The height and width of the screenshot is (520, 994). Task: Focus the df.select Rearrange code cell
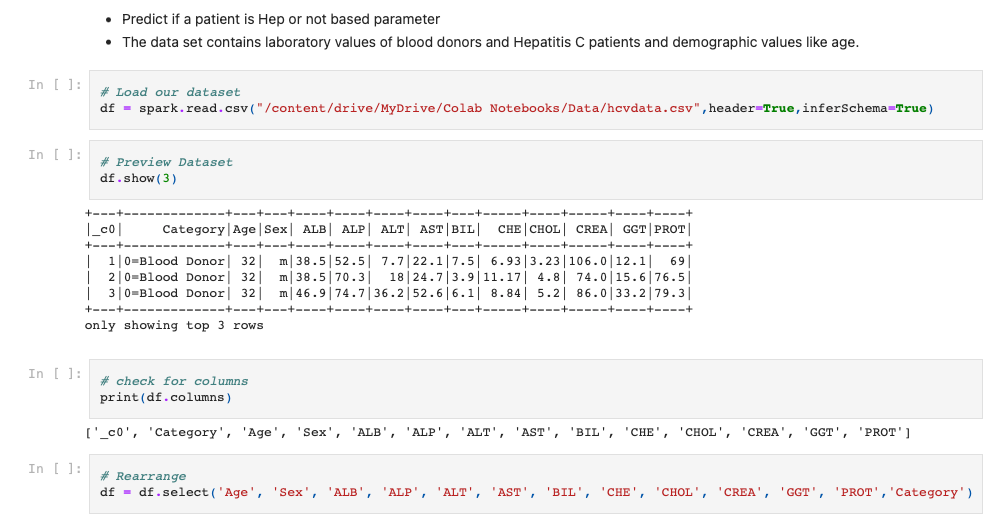tap(535, 484)
